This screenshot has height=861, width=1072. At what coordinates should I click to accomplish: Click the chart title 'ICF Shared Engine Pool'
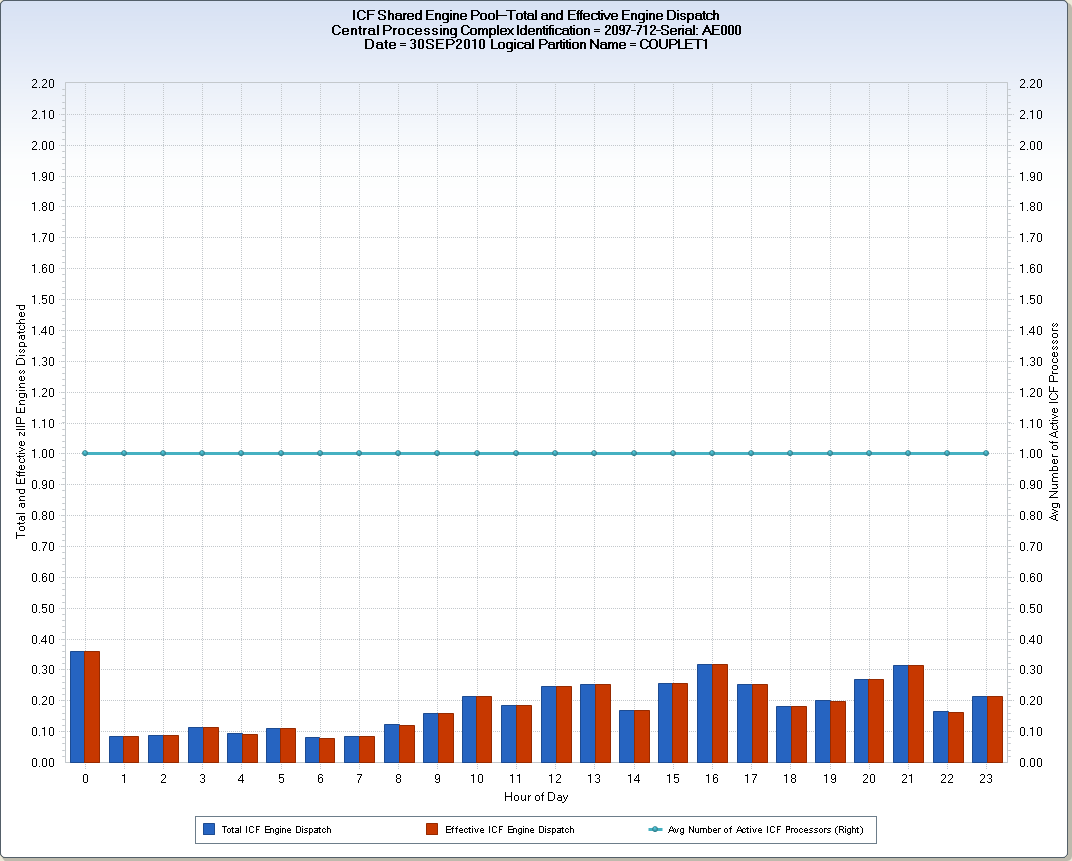point(536,16)
